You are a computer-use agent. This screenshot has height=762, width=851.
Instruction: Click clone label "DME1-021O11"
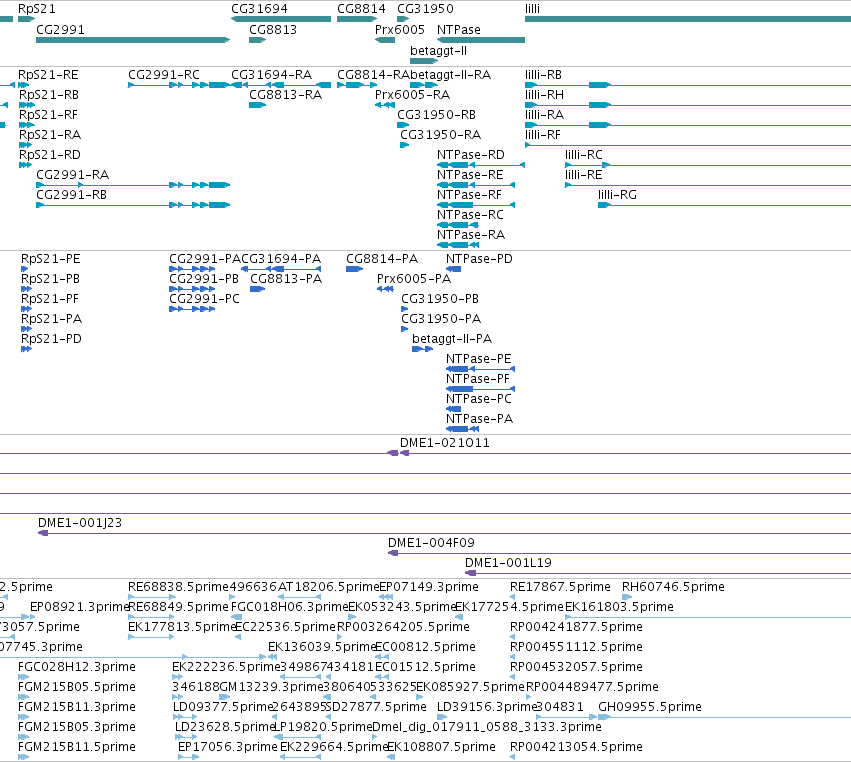click(445, 443)
